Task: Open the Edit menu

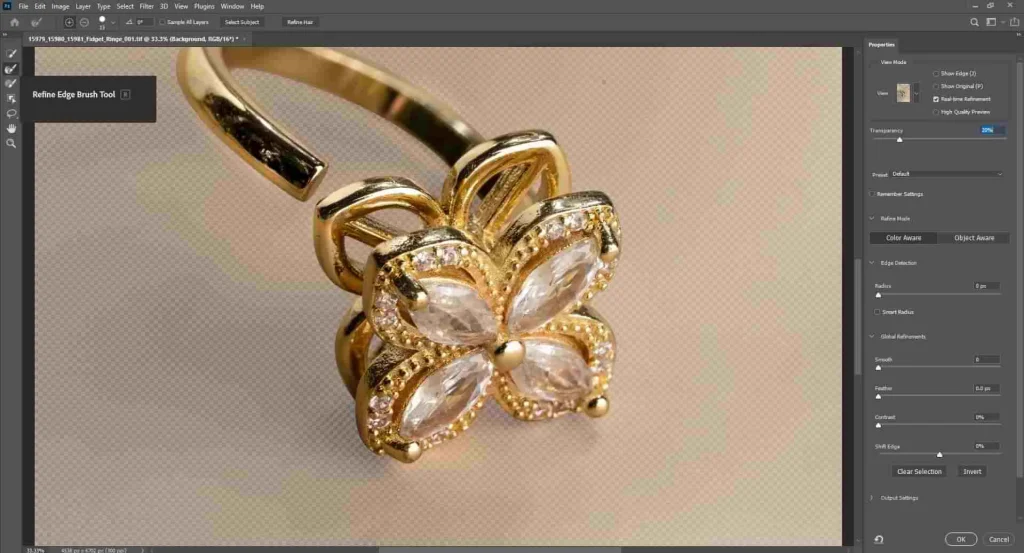Action: pos(40,7)
